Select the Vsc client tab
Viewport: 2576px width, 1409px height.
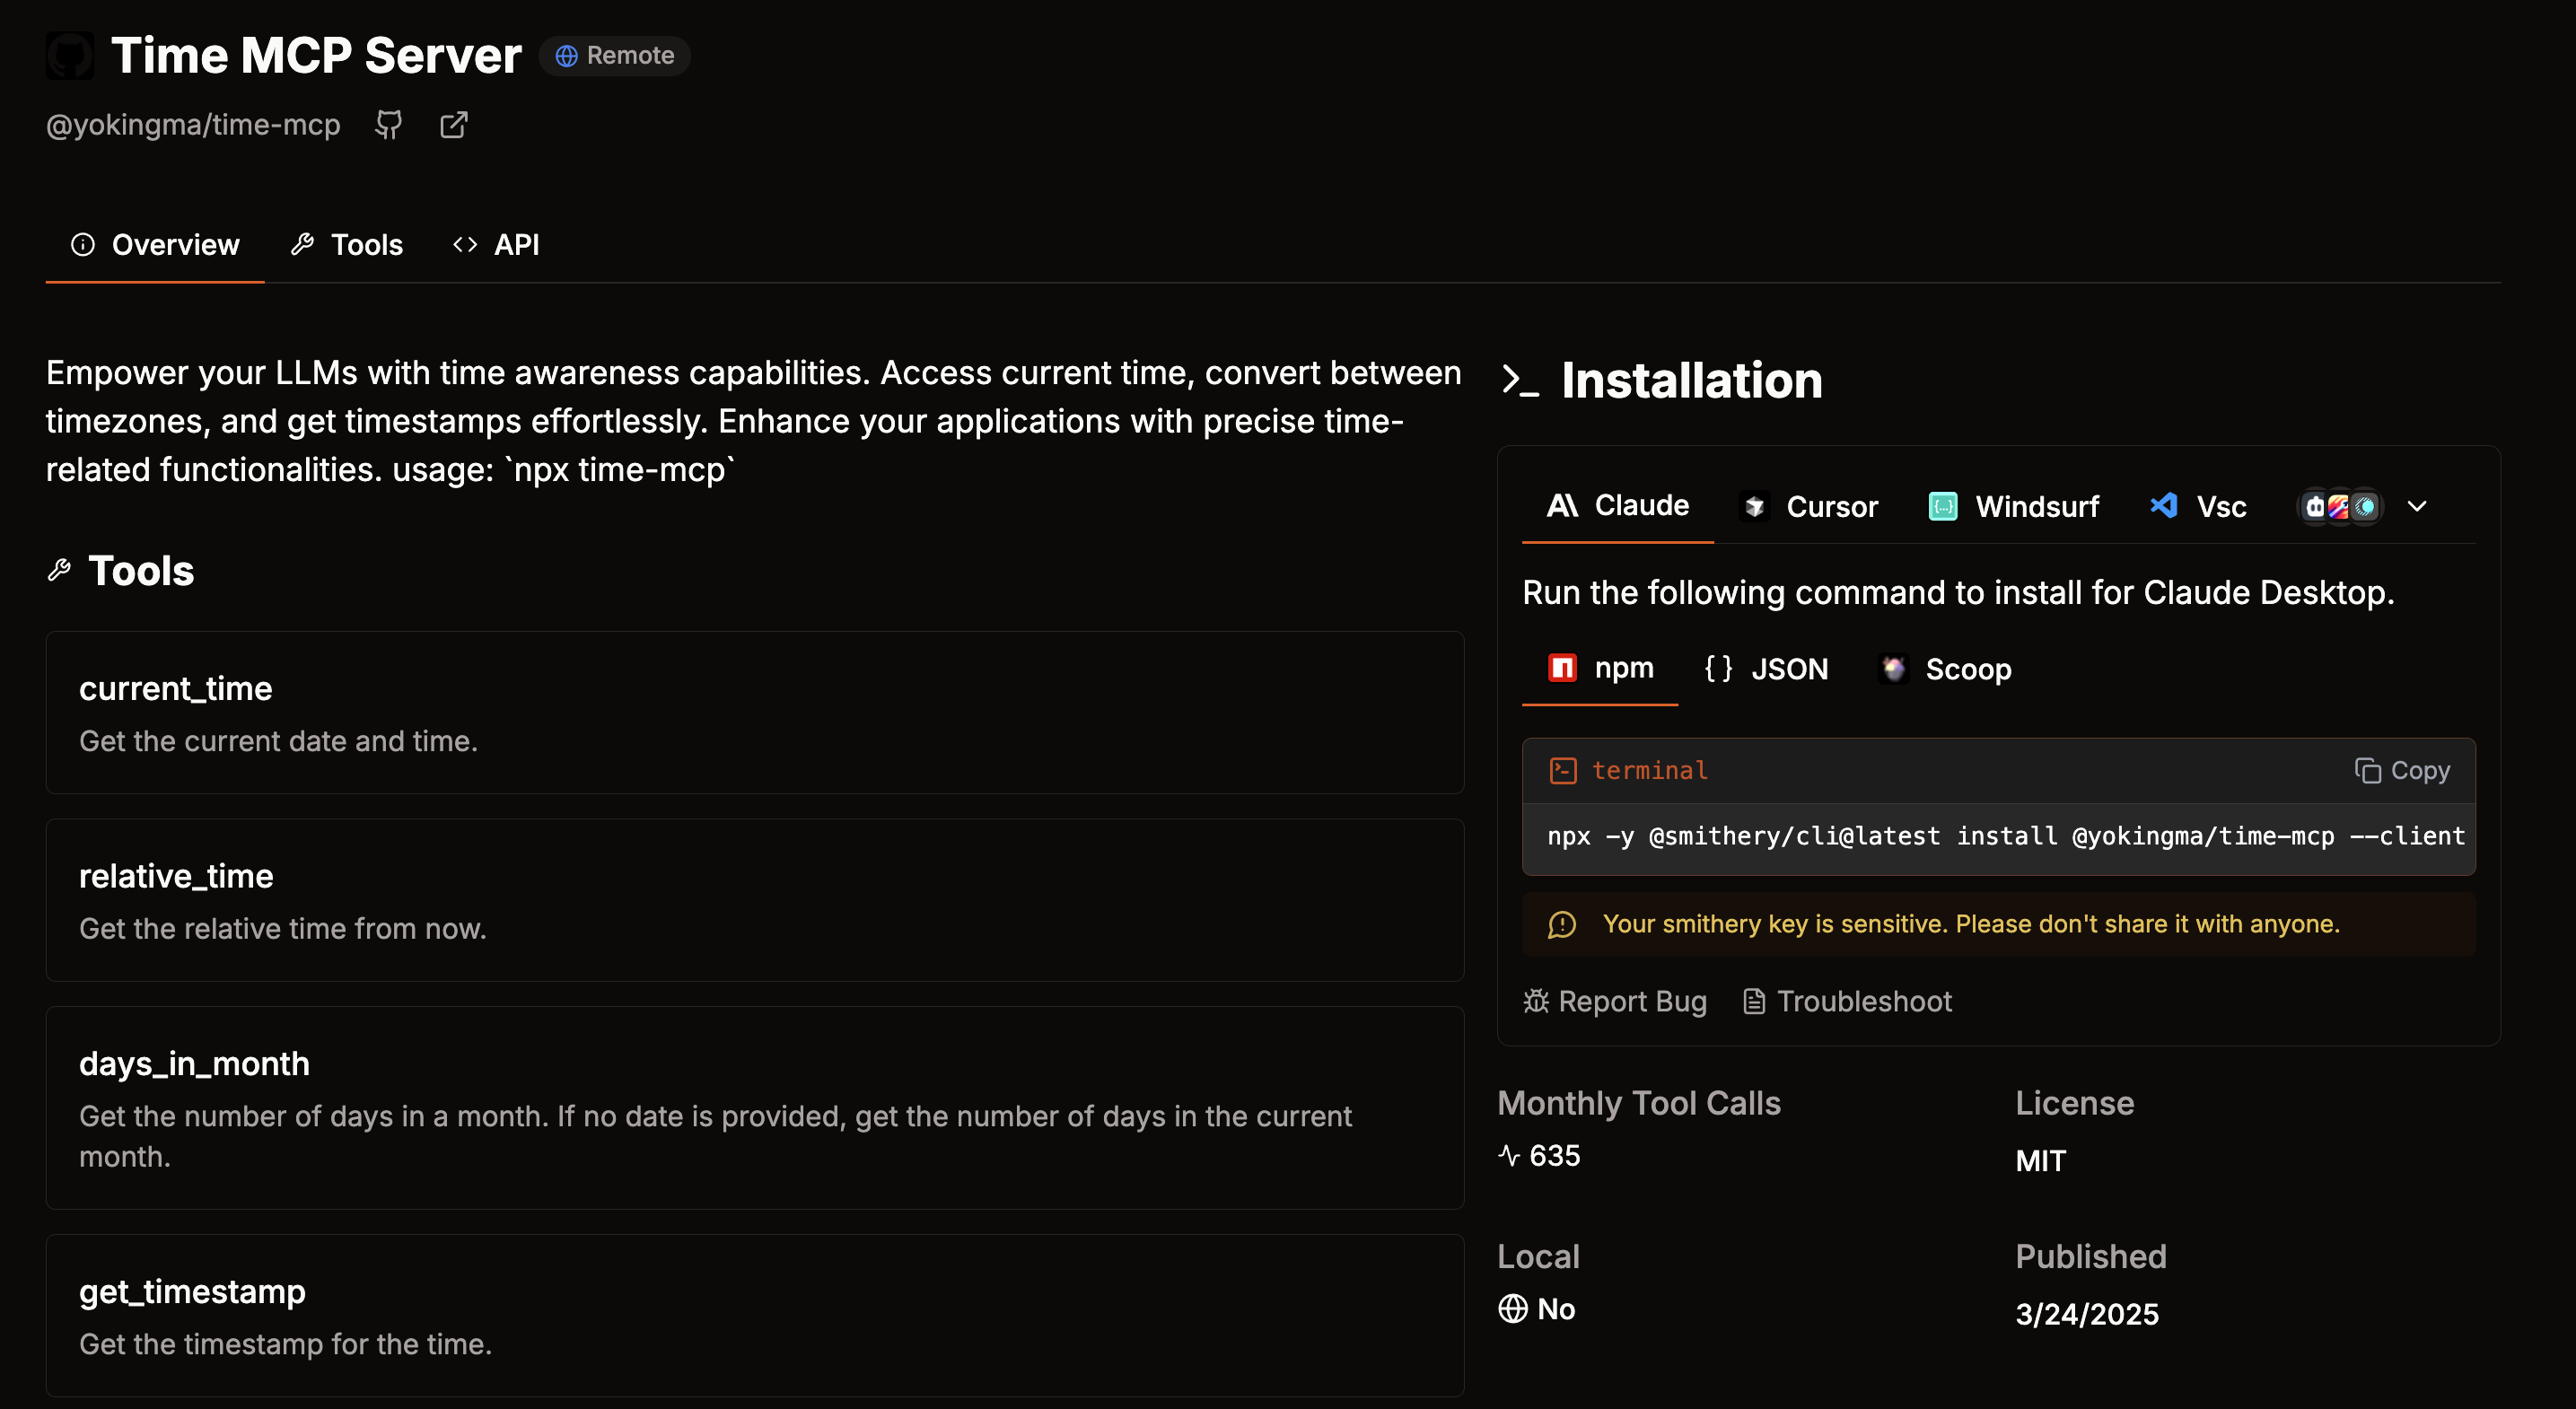click(x=2199, y=507)
